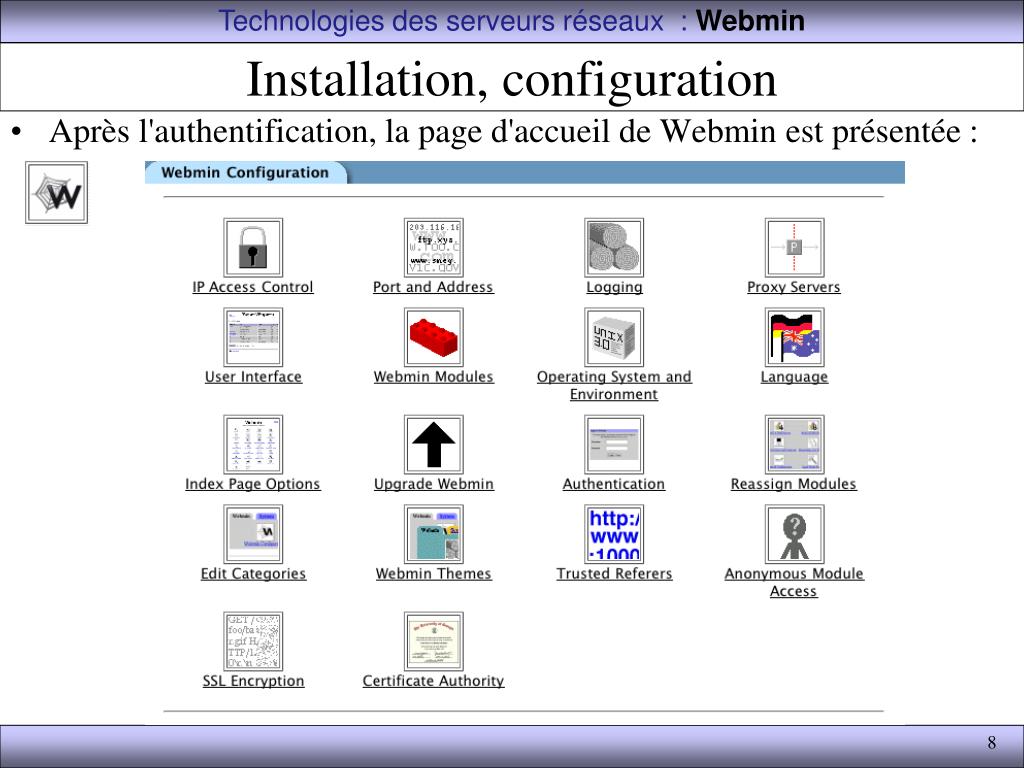Follow the IP Access Control link
The height and width of the screenshot is (768, 1024).
253,287
